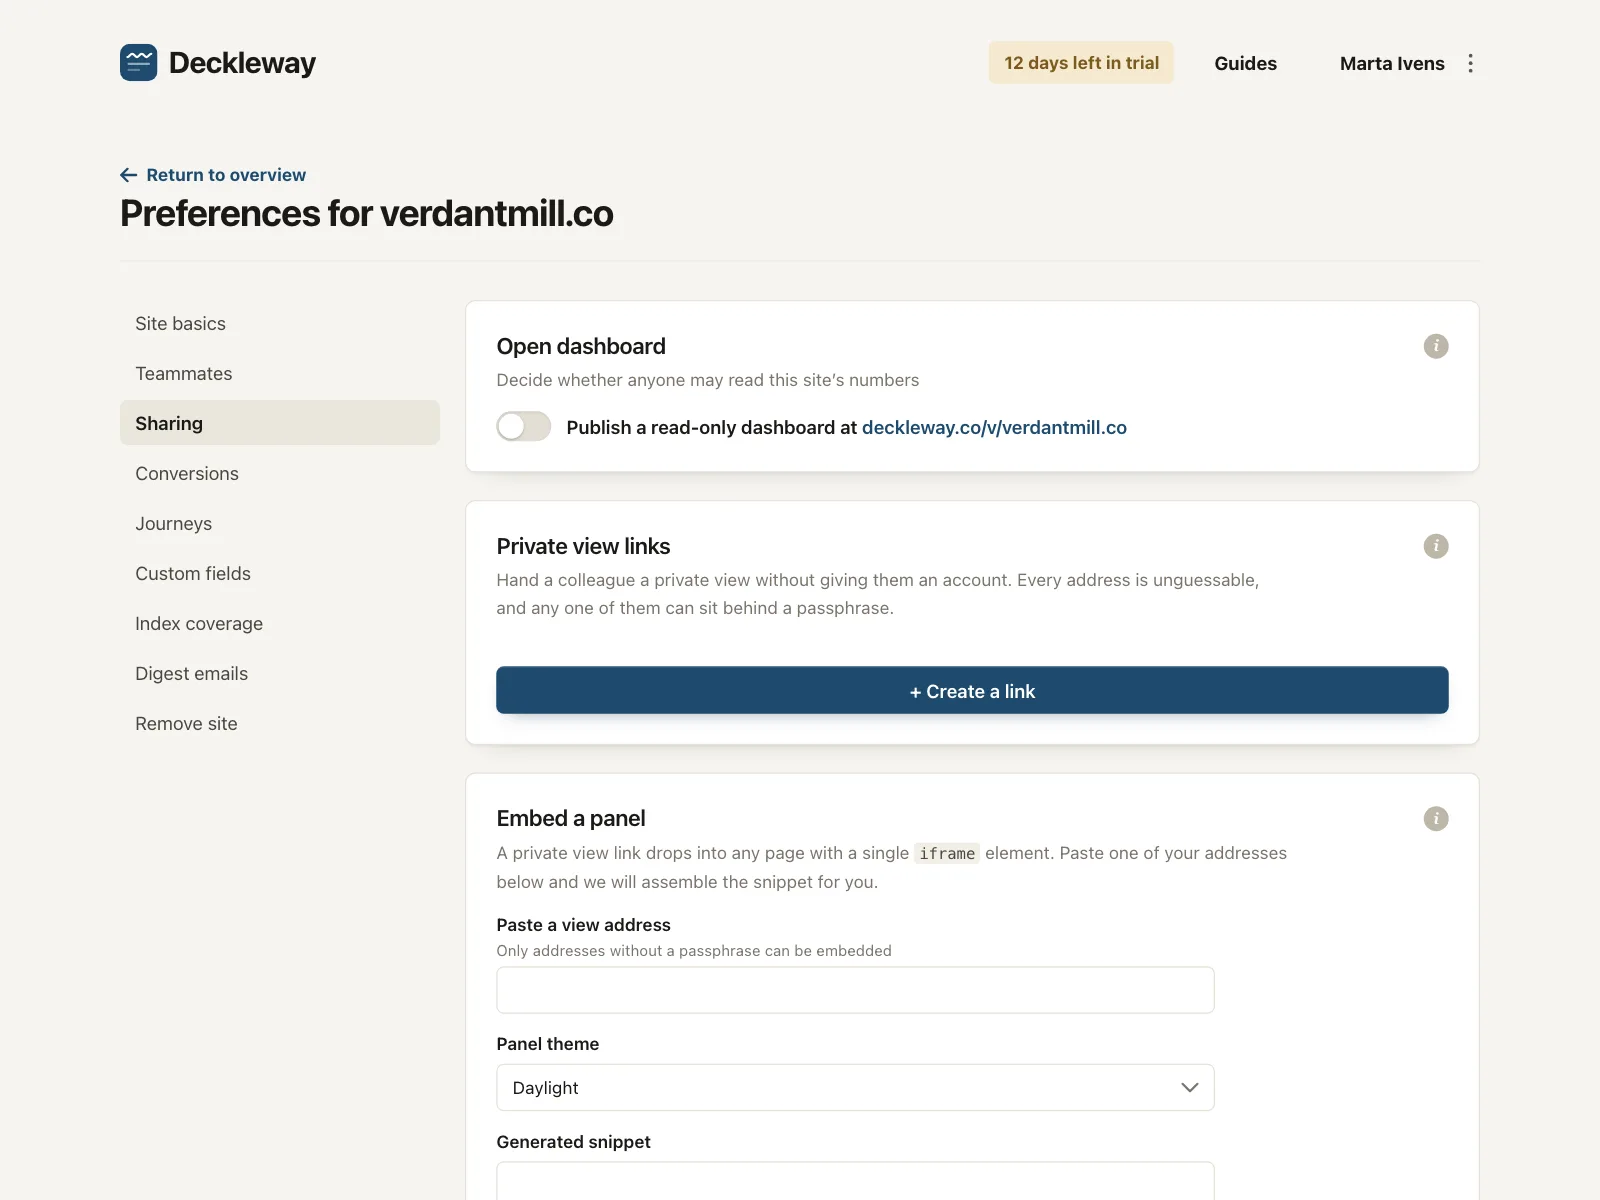Open the Marta Ivens user menu
Image resolution: width=1600 pixels, height=1200 pixels.
point(1392,63)
